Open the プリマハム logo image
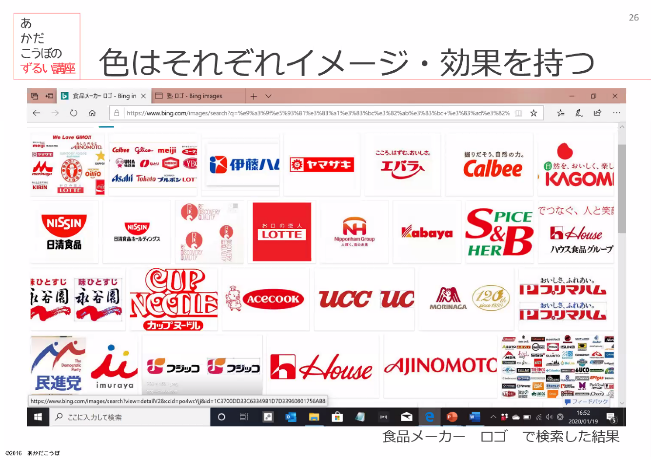 [566, 299]
